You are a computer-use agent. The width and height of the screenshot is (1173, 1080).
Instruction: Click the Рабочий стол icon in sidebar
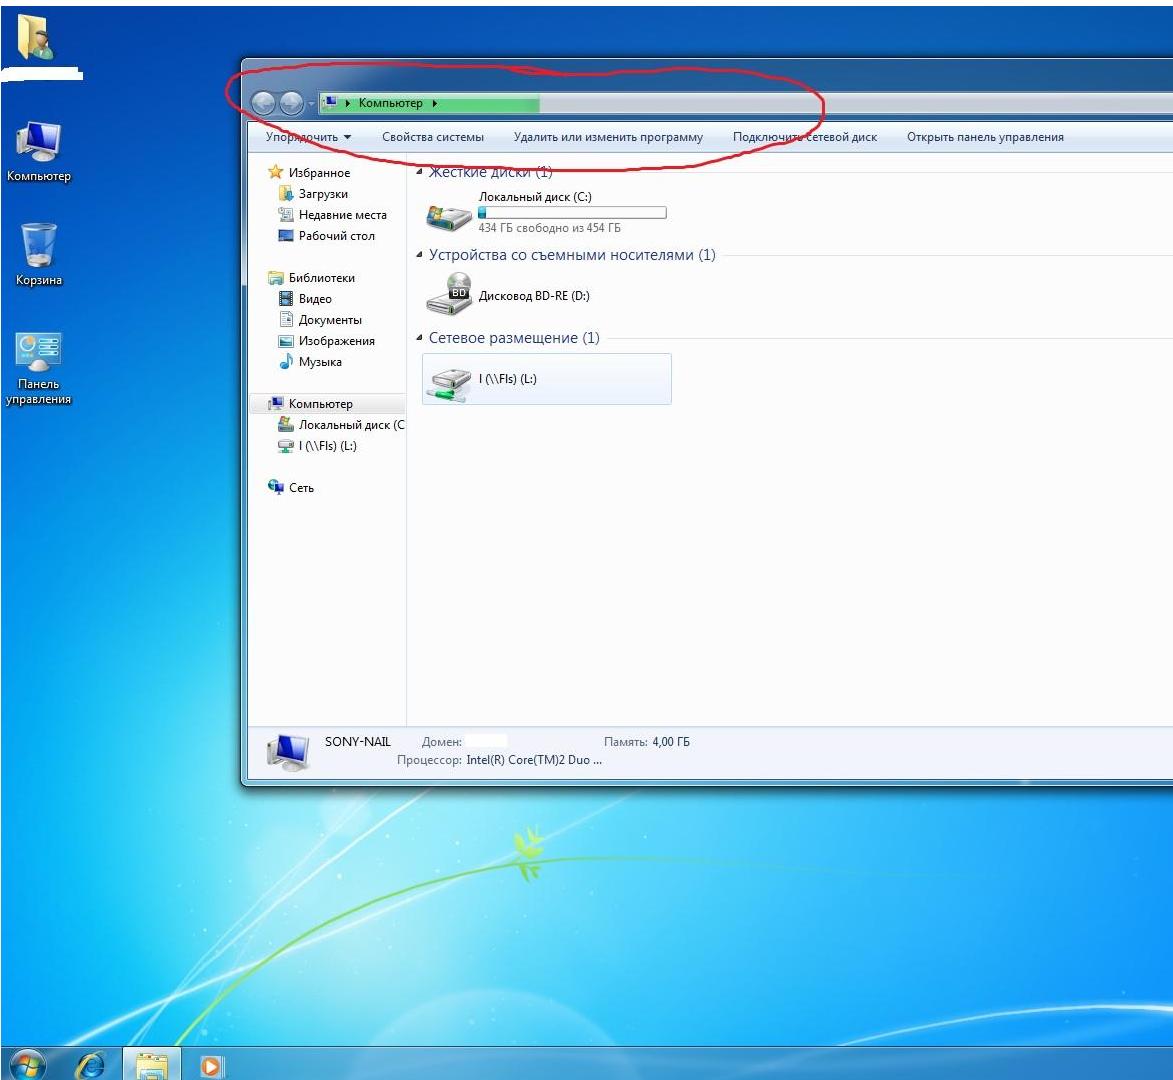pyautogui.click(x=285, y=235)
